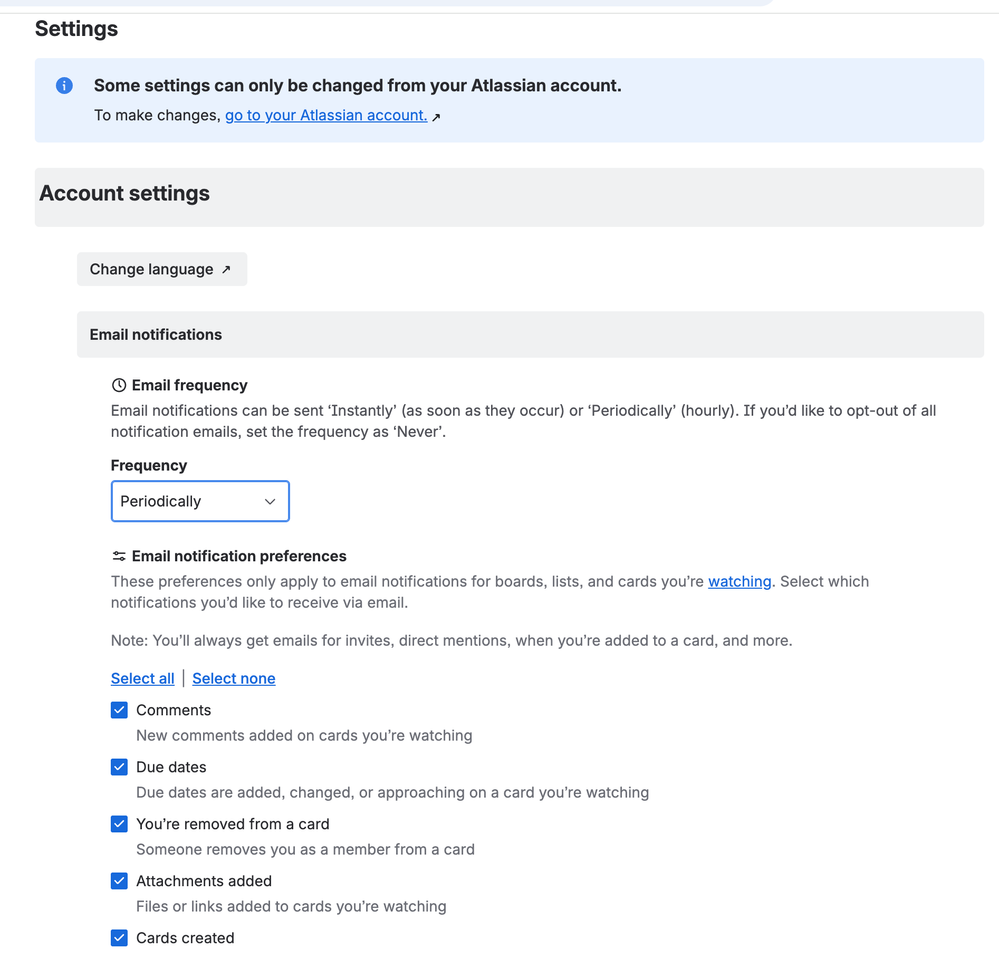Viewport: 999px width, 957px height.
Task: Click the clock icon next to Email frequency
Action: (x=119, y=385)
